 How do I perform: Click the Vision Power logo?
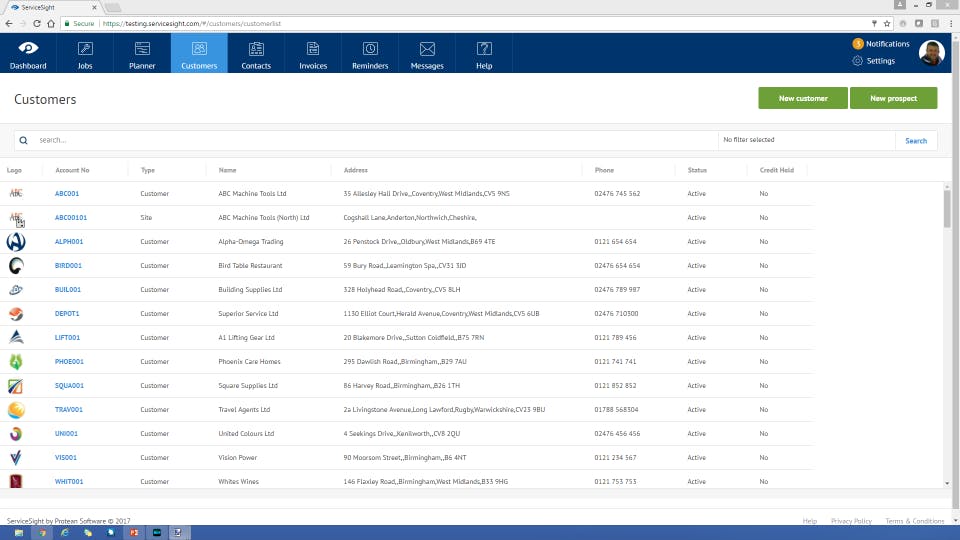pyautogui.click(x=16, y=457)
